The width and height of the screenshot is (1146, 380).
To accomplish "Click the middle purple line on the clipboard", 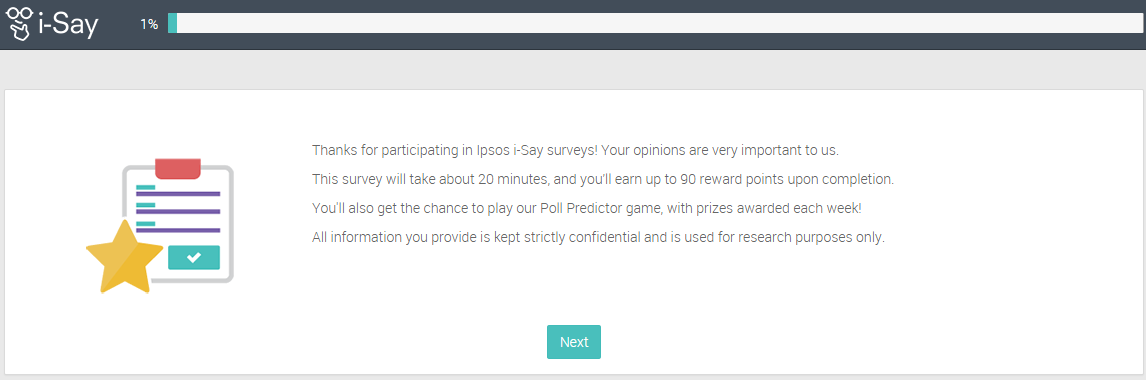I will tap(178, 212).
